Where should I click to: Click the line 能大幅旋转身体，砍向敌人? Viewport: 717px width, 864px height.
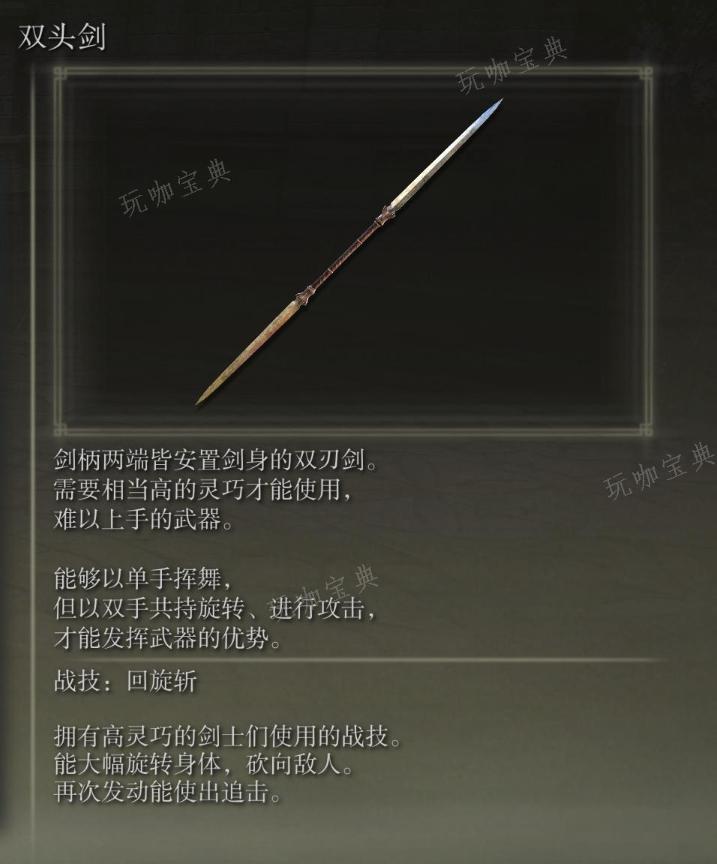point(203,764)
